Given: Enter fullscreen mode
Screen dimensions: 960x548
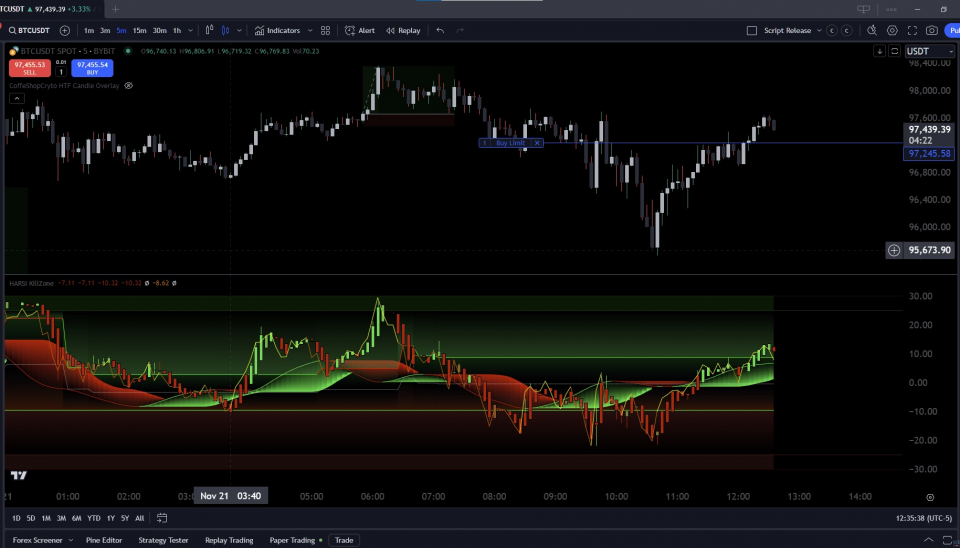Looking at the screenshot, I should (912, 30).
